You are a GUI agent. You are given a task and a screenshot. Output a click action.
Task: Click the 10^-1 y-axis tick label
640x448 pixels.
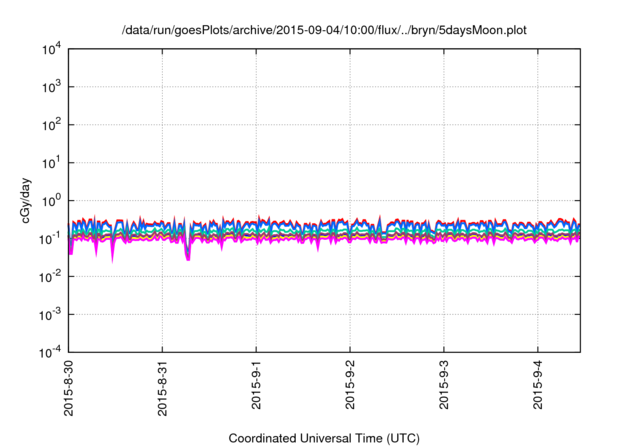(50, 239)
